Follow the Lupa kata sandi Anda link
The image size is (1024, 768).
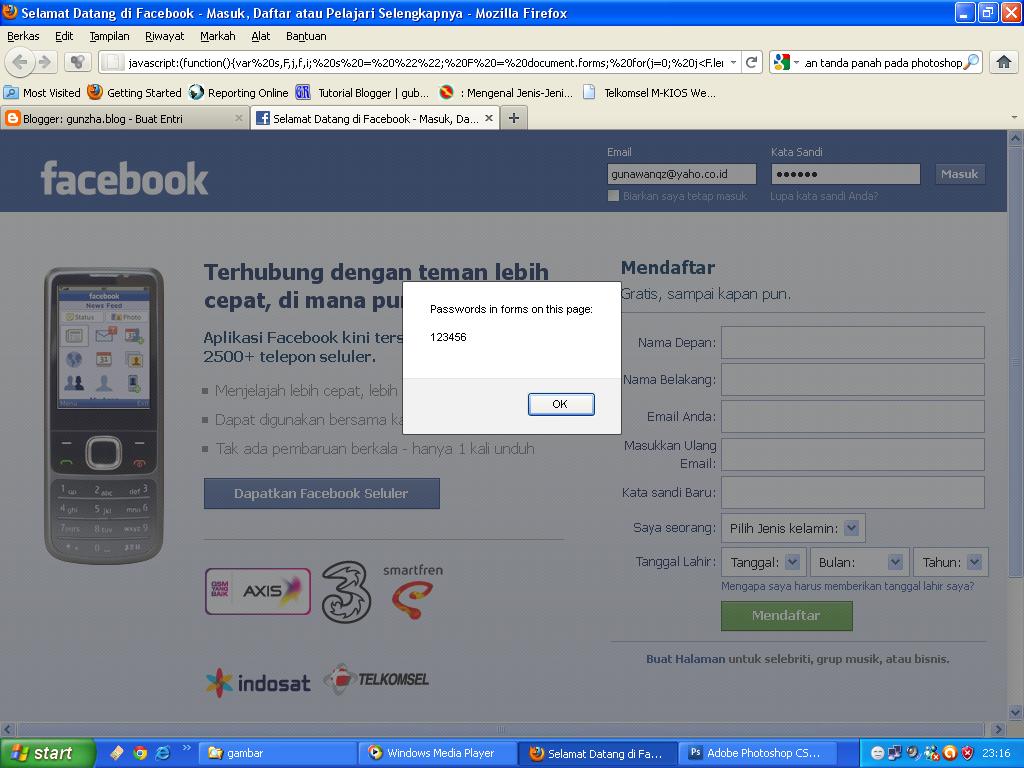[x=824, y=196]
